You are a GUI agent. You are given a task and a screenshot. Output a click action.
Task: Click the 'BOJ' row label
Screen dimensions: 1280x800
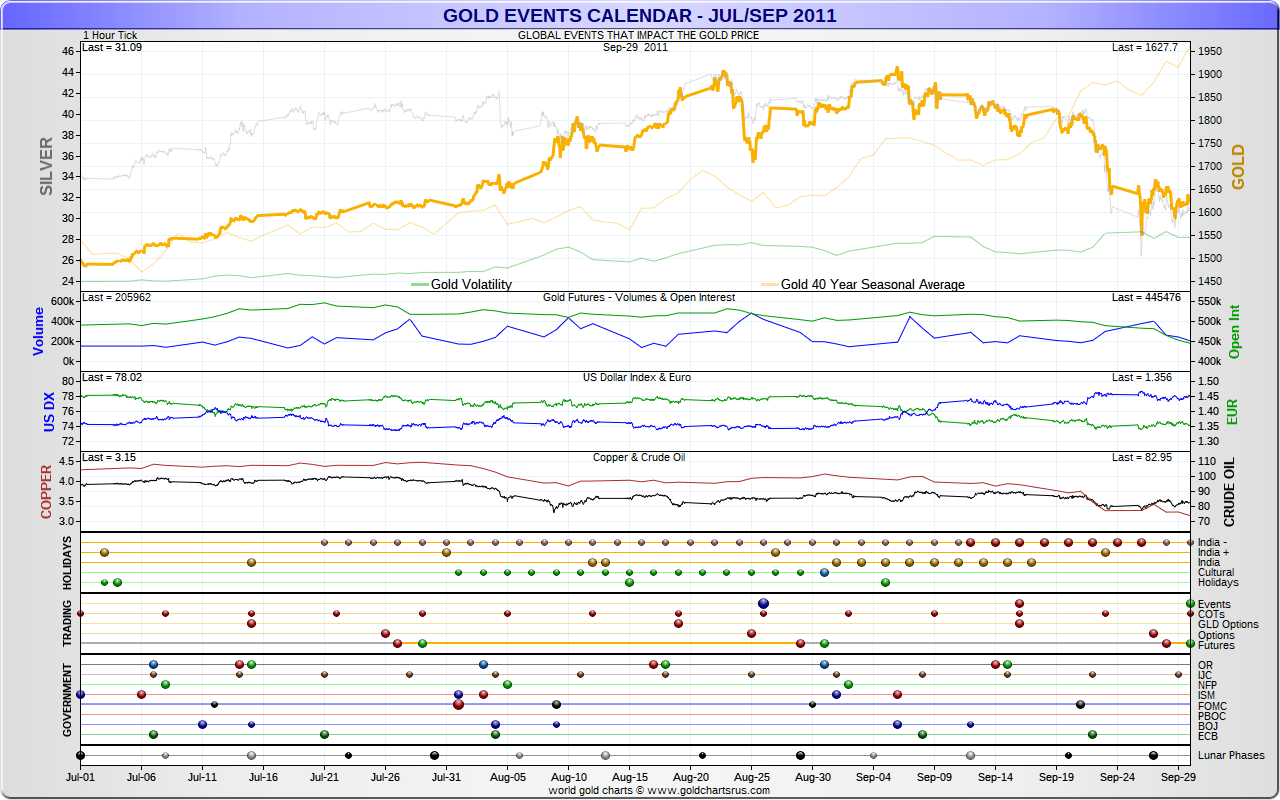pyautogui.click(x=1208, y=726)
